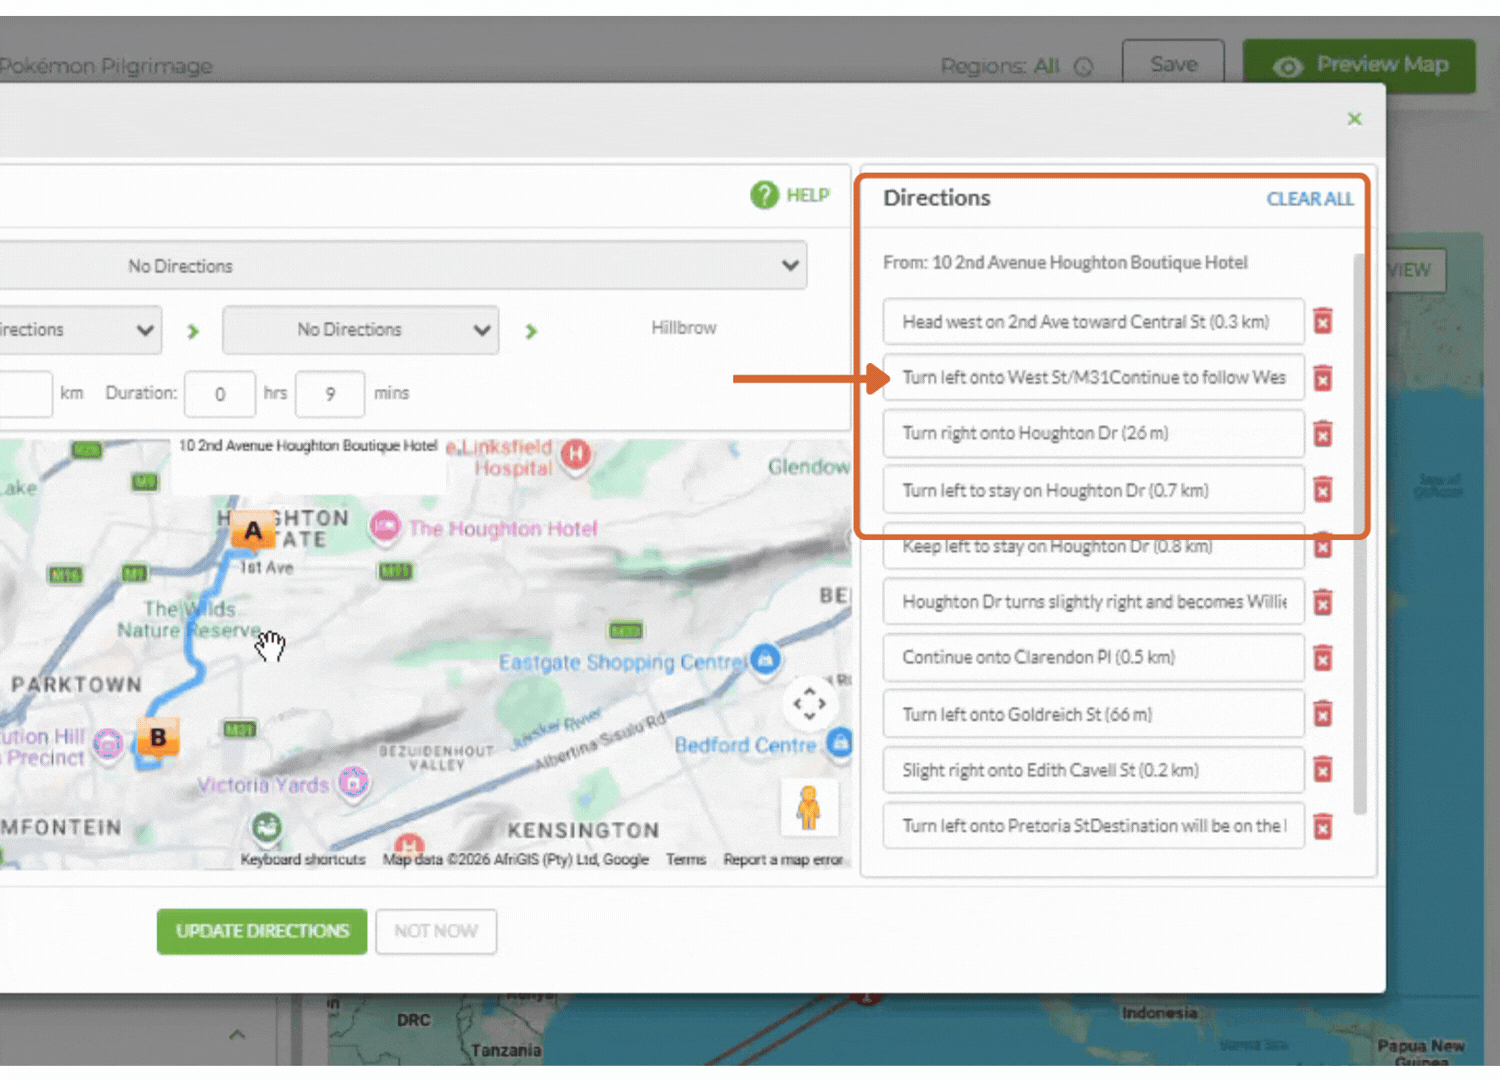The image size is (1500, 1080).
Task: Delete the 'Slight right onto Edith Cavell St' step
Action: coord(1322,770)
